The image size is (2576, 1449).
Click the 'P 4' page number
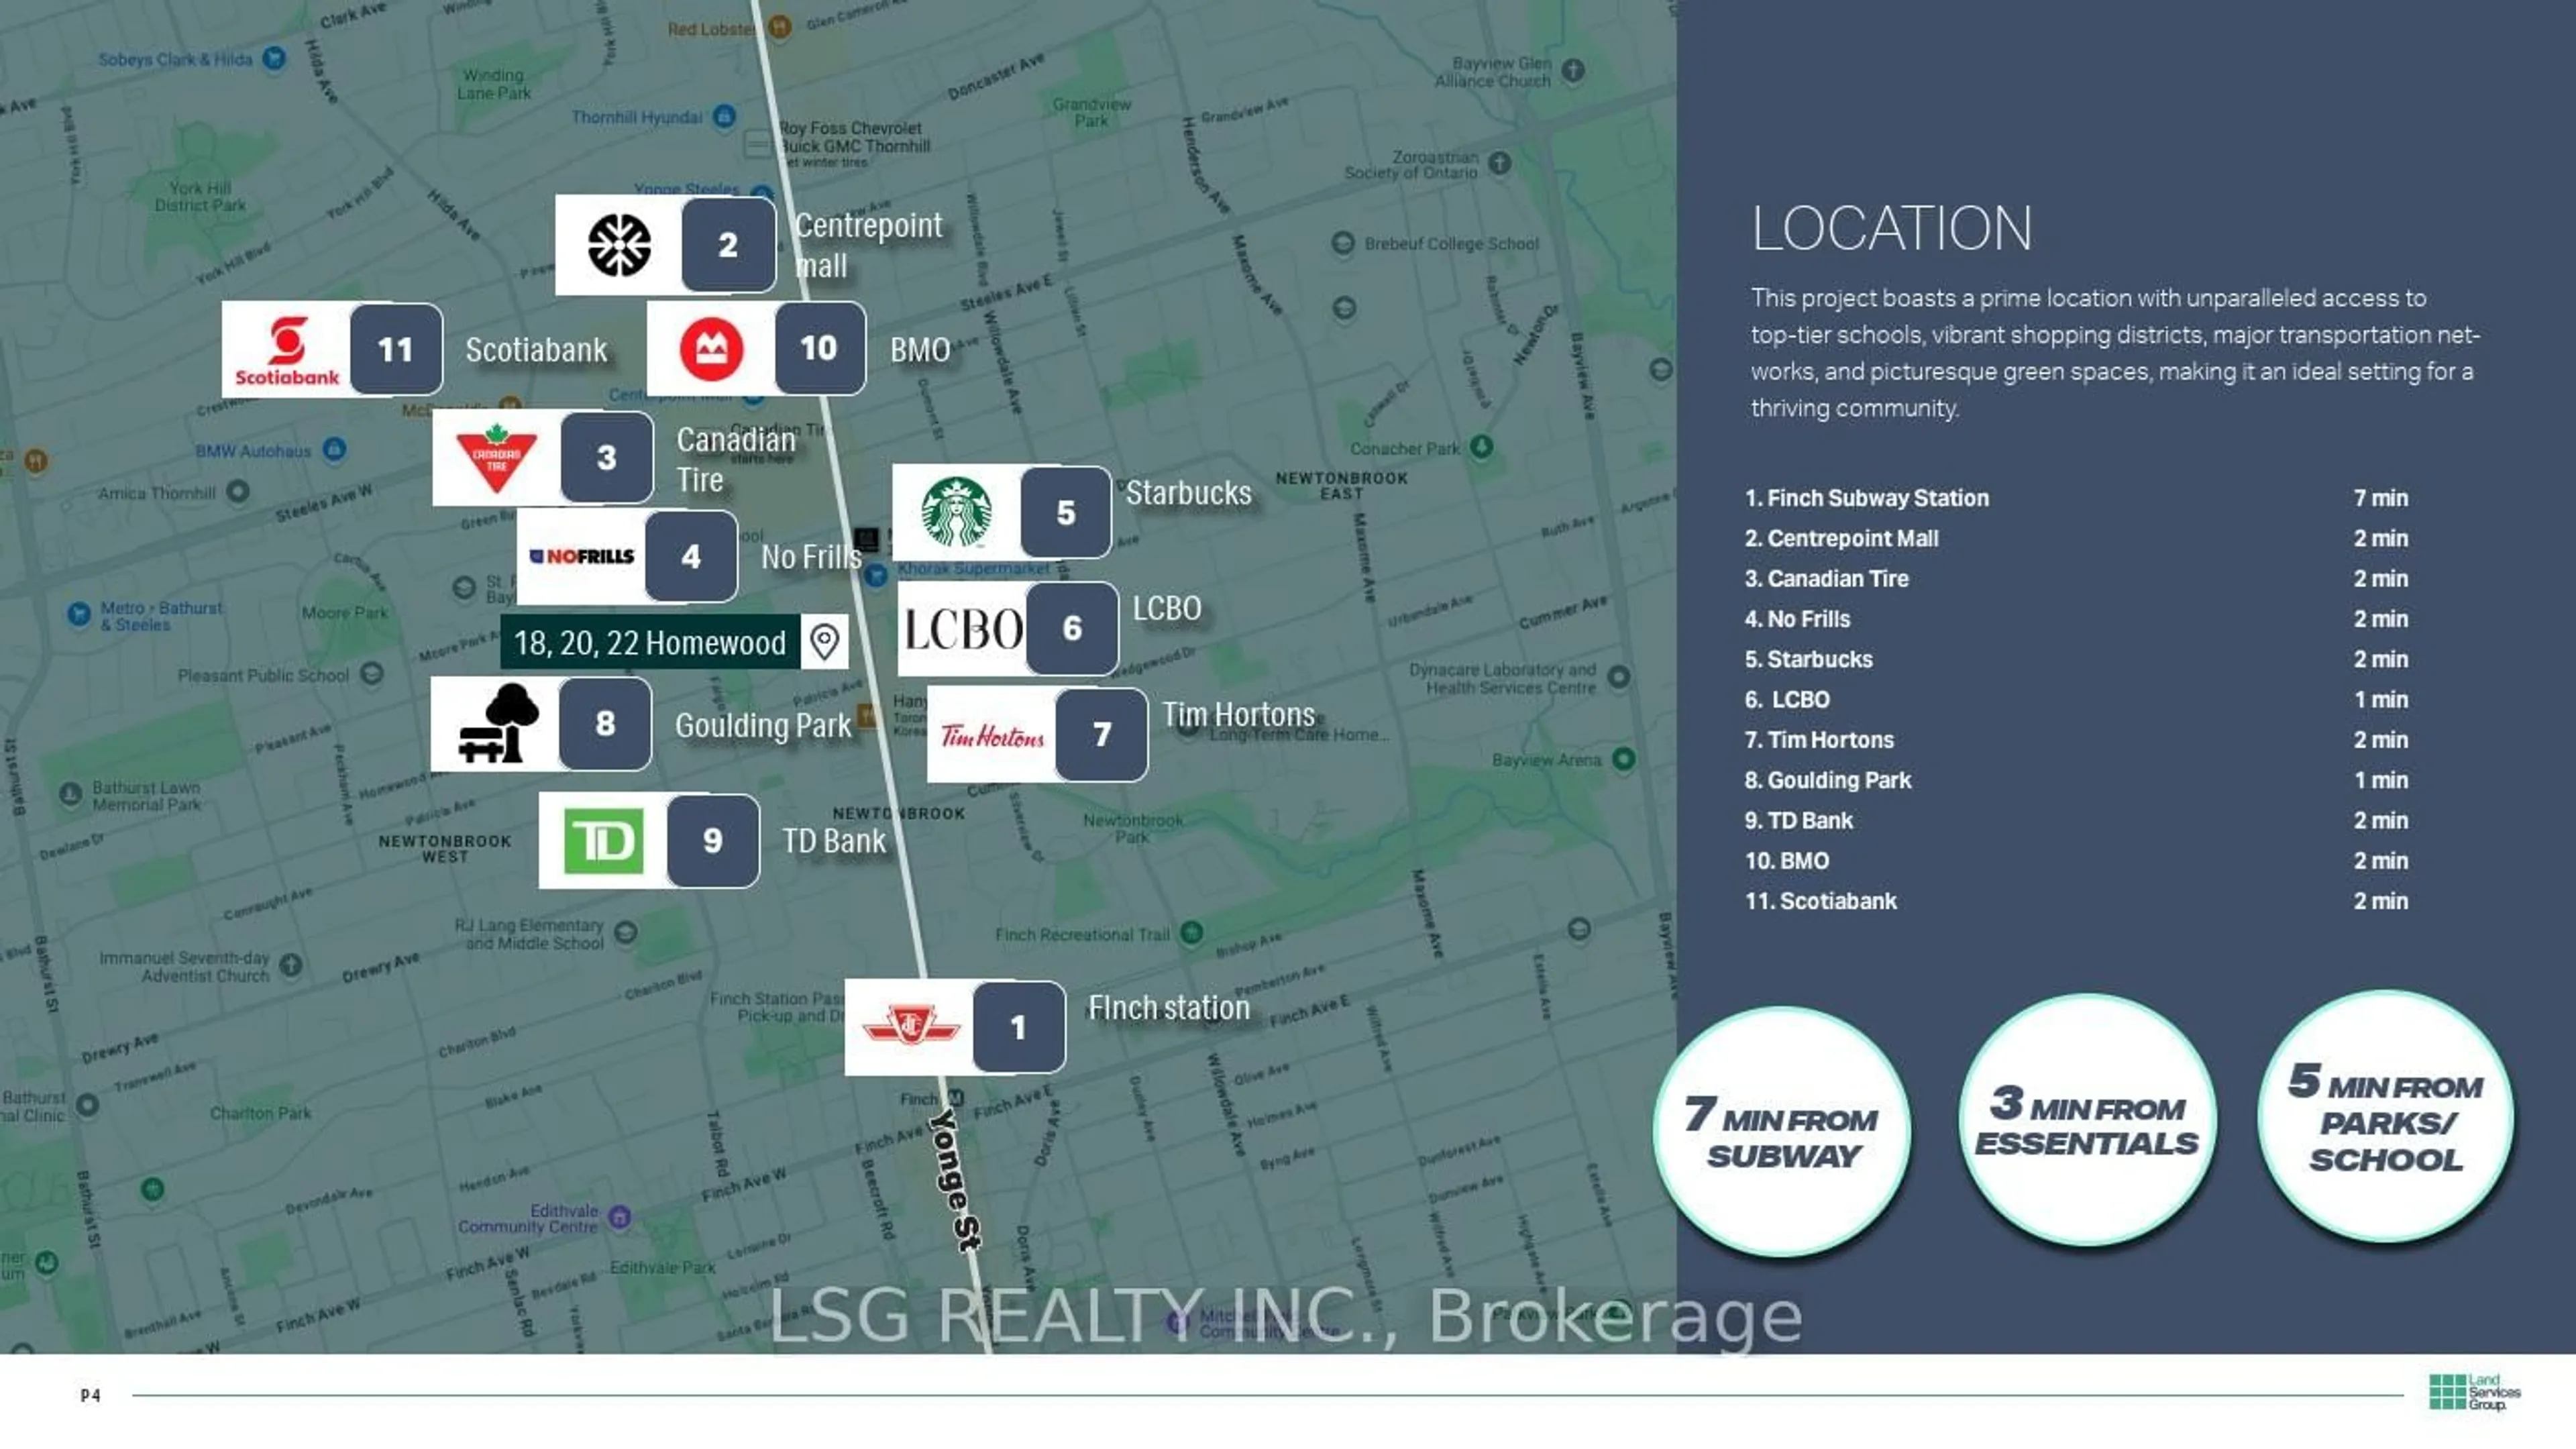(x=90, y=1395)
